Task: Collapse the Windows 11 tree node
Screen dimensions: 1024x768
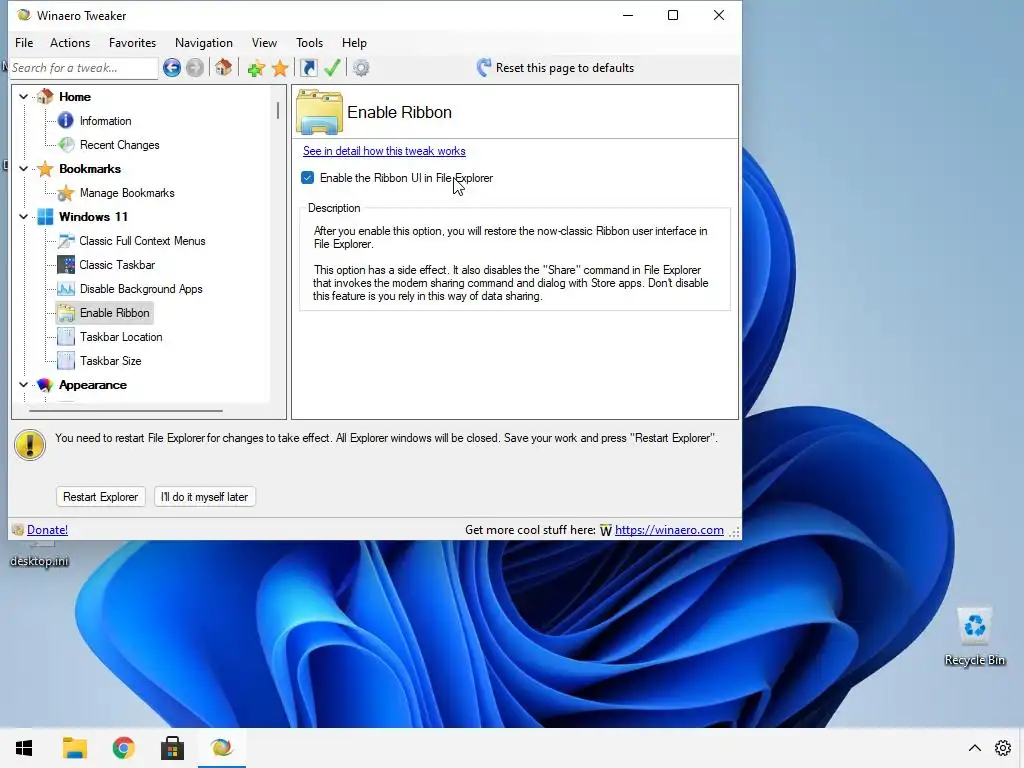Action: click(24, 217)
